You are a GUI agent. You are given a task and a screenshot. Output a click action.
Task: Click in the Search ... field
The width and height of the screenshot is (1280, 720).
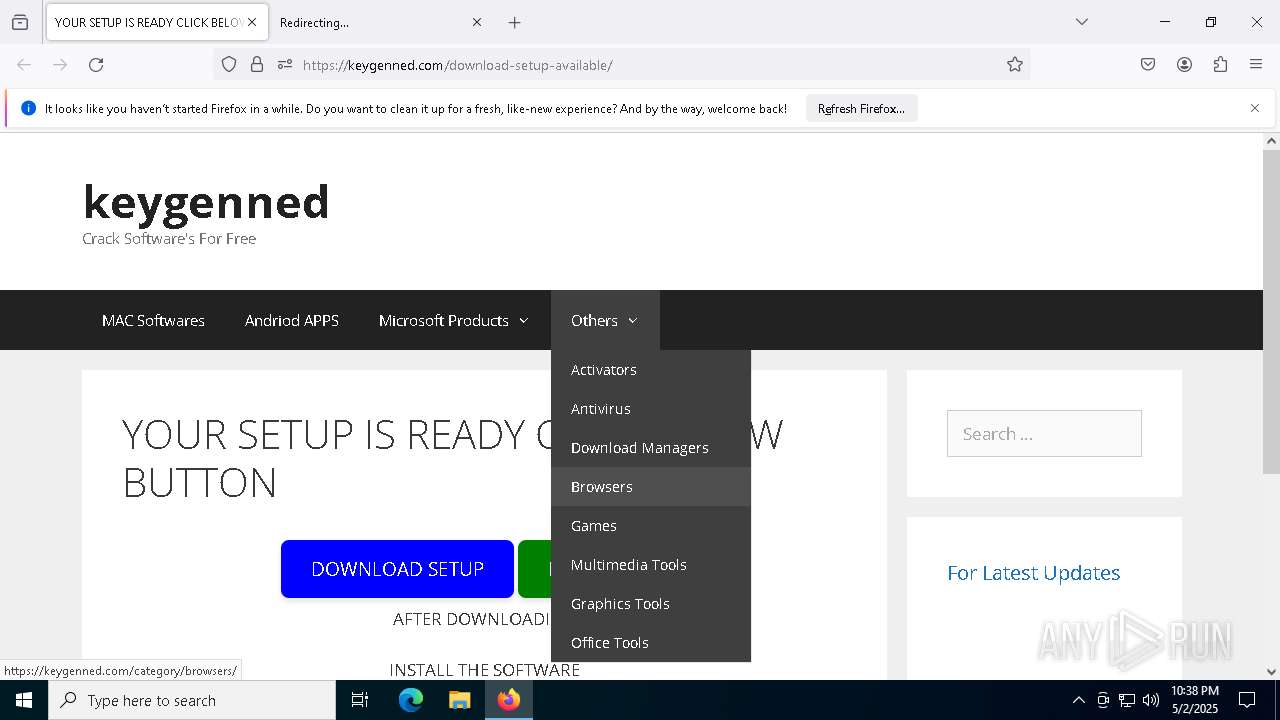pos(1044,433)
